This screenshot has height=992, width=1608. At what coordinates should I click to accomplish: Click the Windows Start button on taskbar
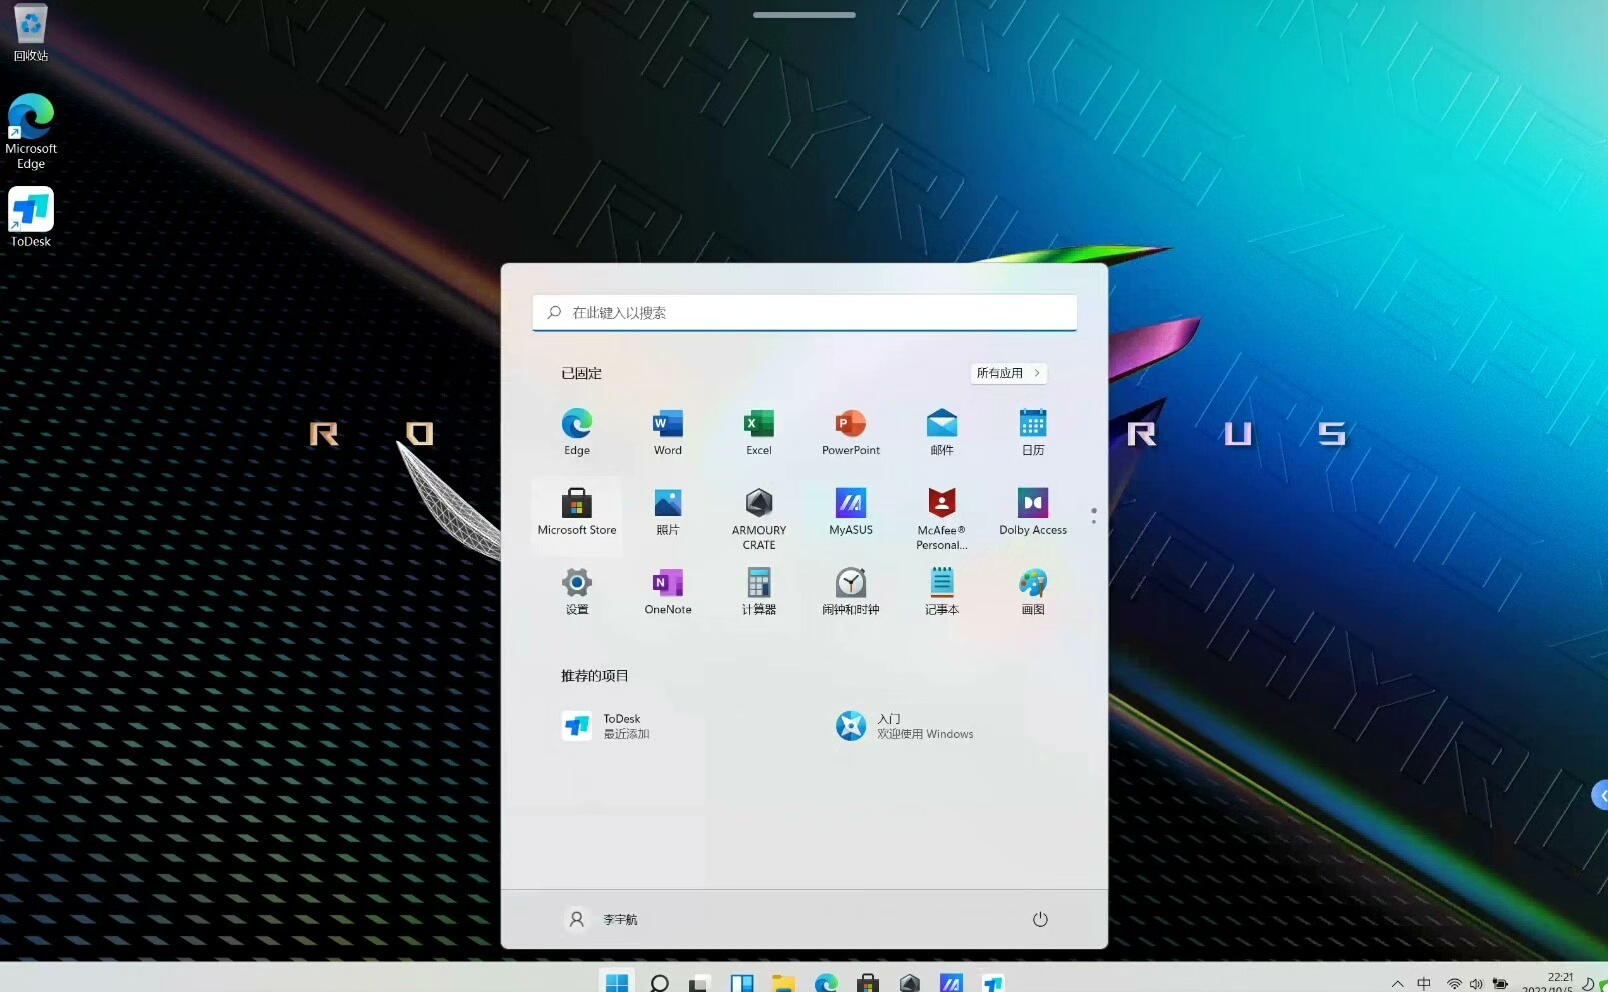(x=617, y=982)
